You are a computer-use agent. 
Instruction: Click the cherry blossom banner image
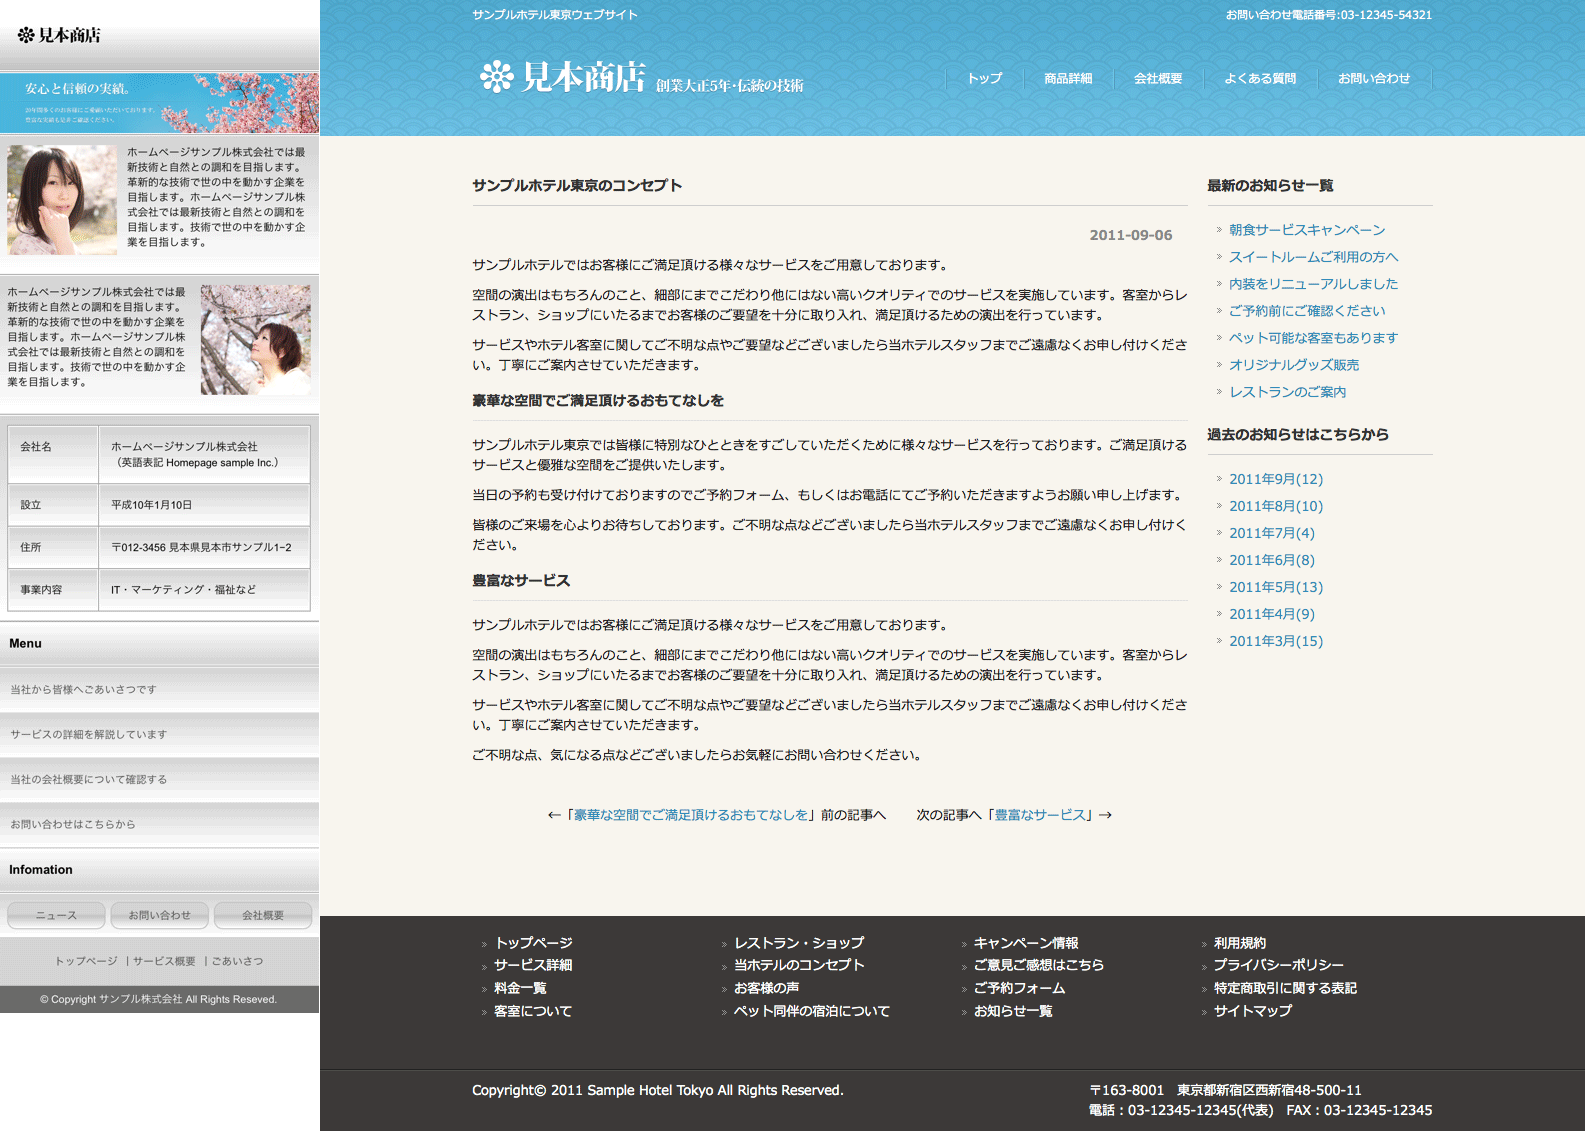coord(159,103)
